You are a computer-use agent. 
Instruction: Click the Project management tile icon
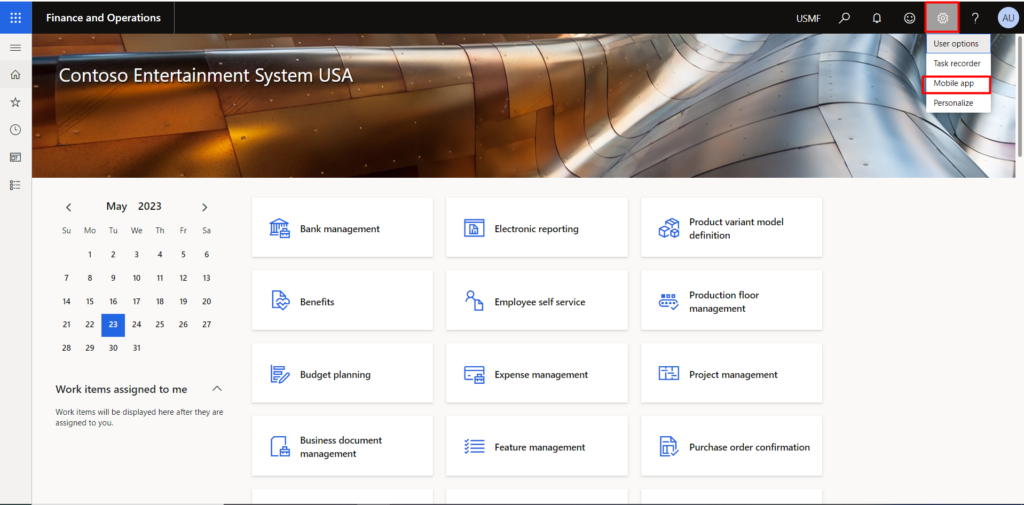(669, 374)
